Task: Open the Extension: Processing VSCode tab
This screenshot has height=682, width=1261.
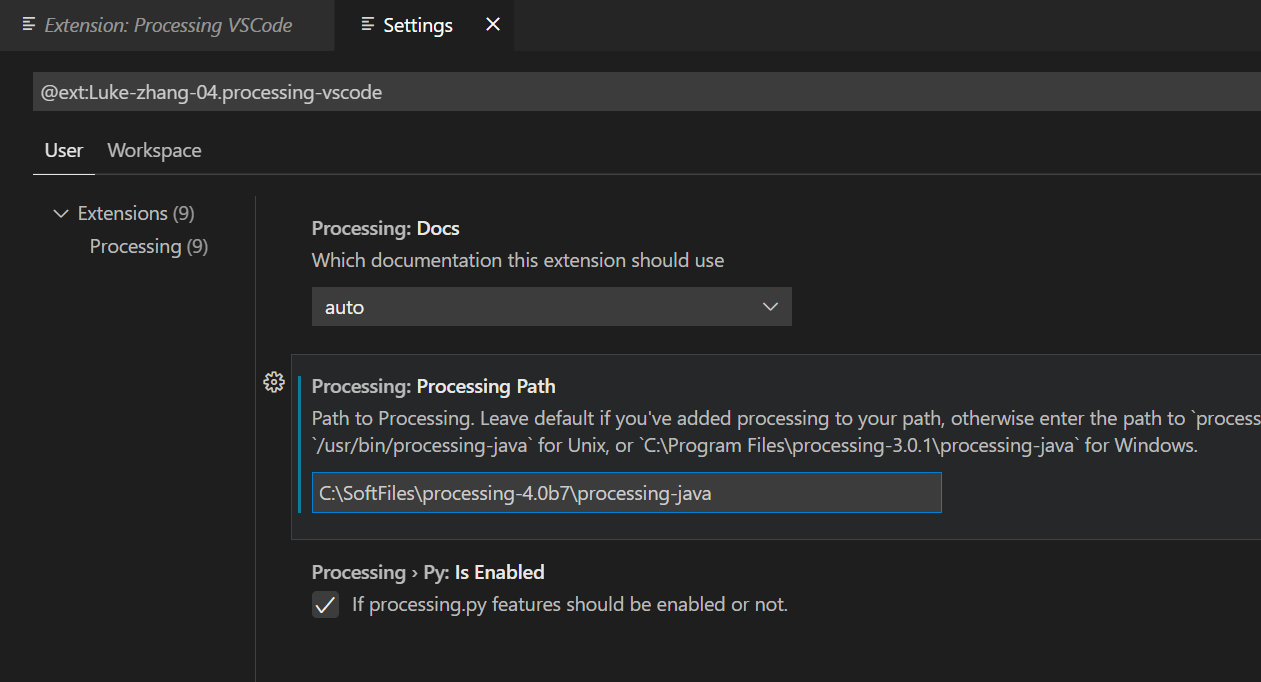Action: tap(165, 24)
